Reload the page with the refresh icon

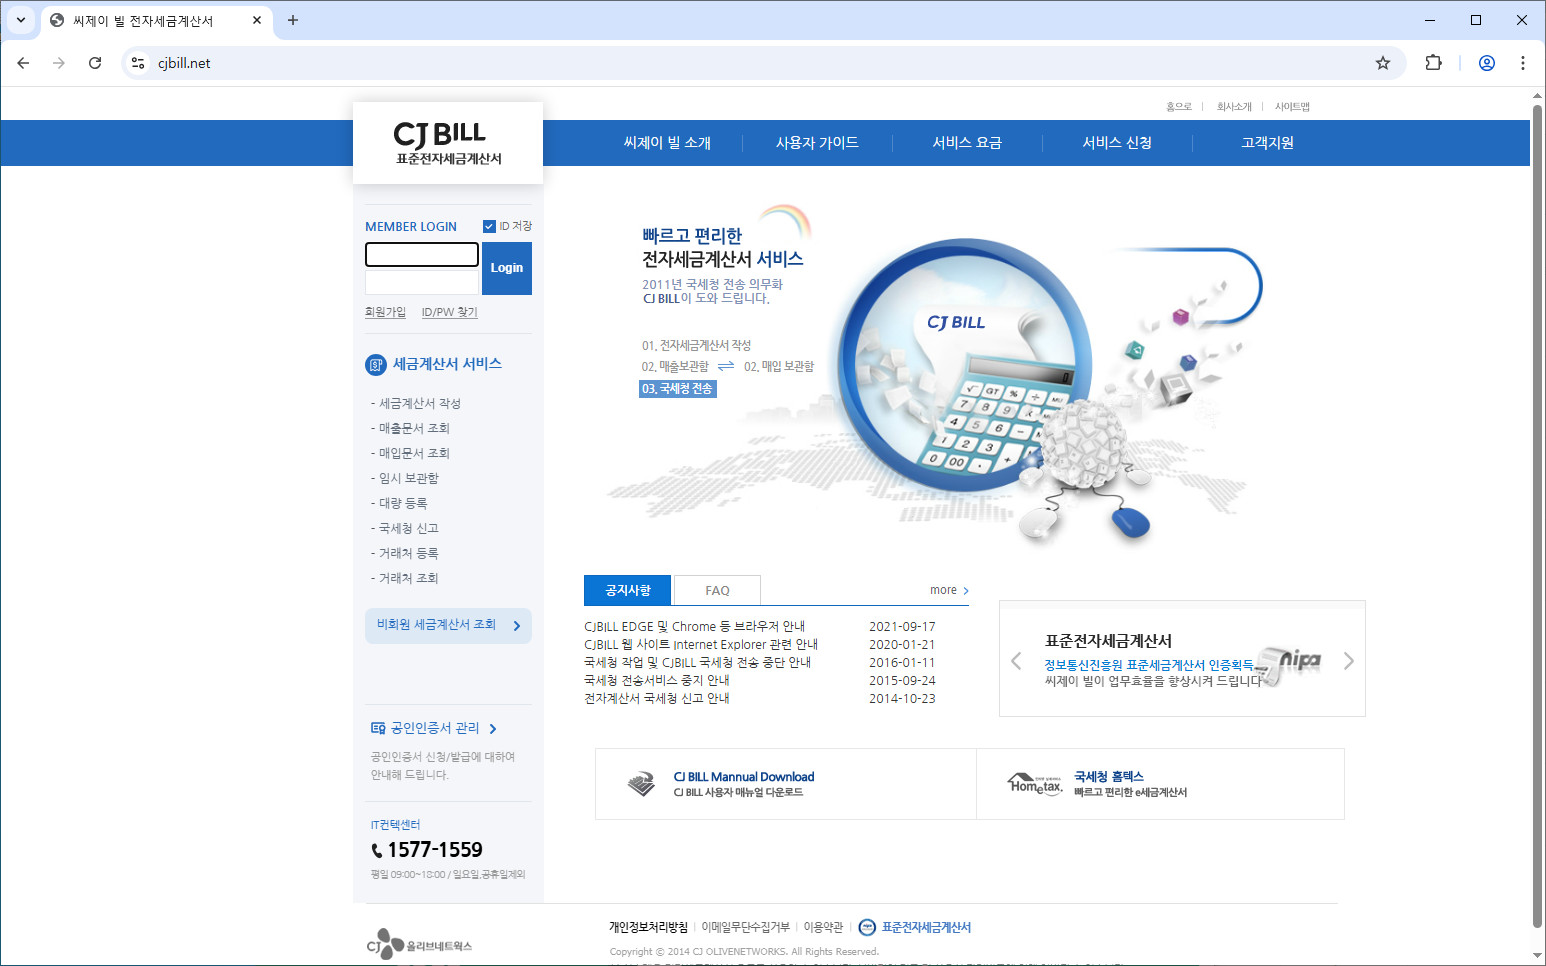pos(95,63)
